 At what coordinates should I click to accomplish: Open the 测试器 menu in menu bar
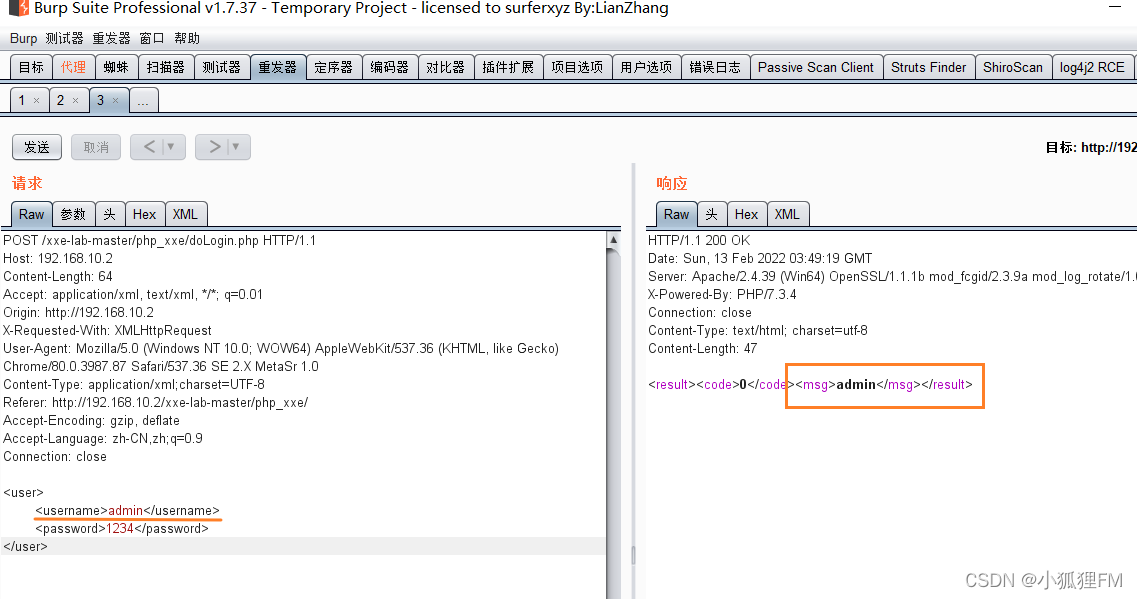click(64, 38)
